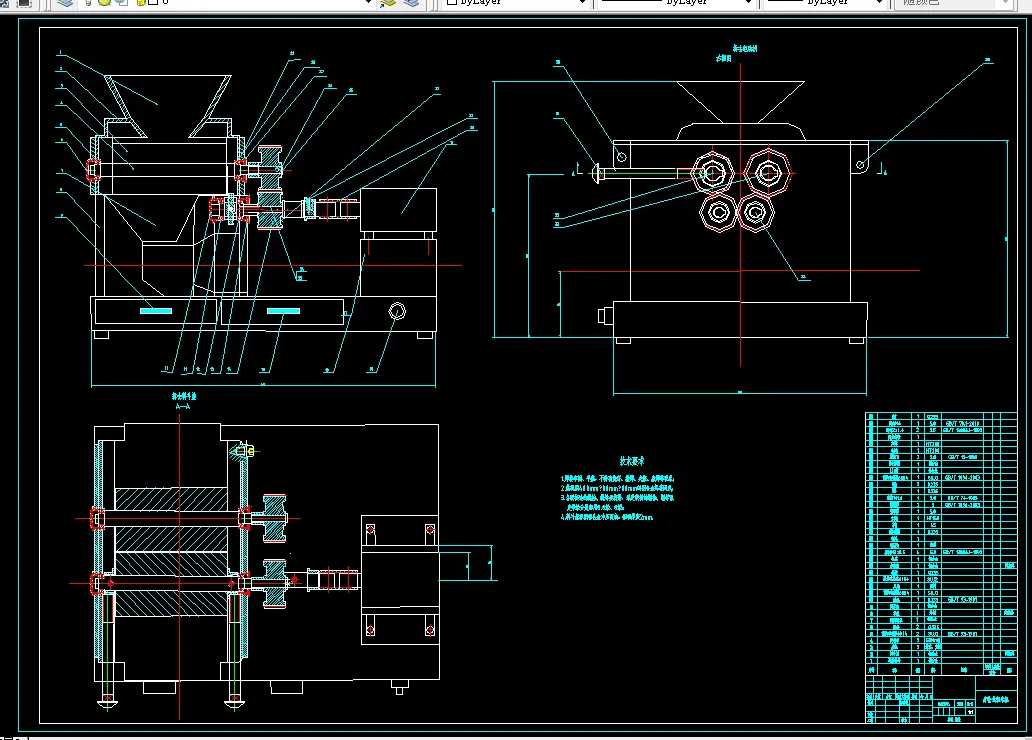
Task: Expand the layer list dropdown showing 0
Action: click(369, 3)
